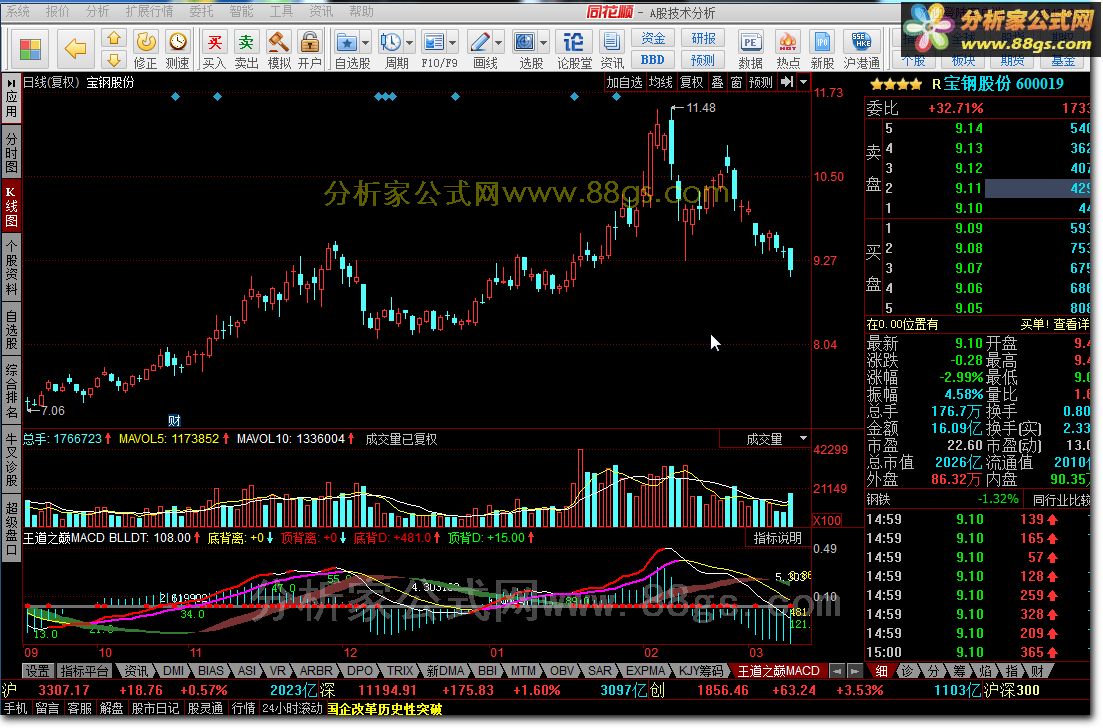This screenshot has height=728, width=1103.
Task: Collapse the left sidebar arrow toggle
Action: (x=11, y=83)
